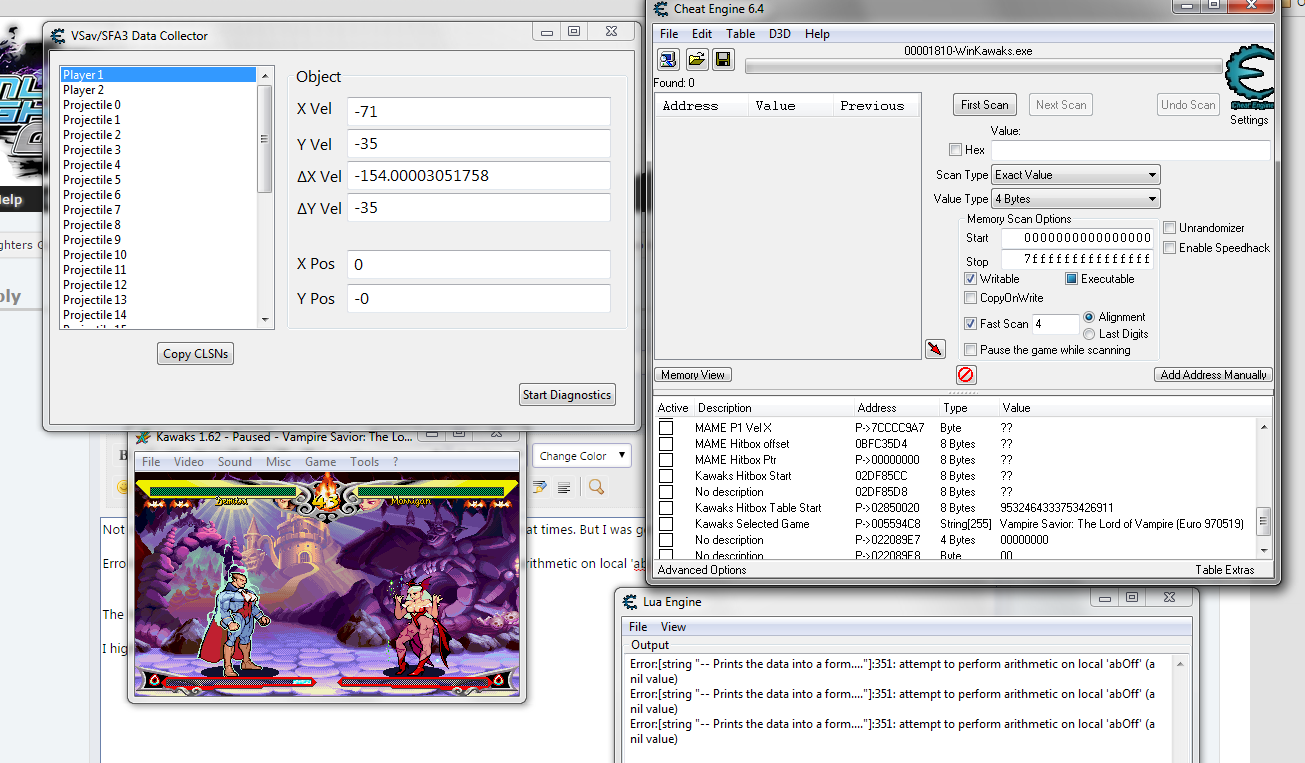This screenshot has height=763, width=1305.
Task: Enable the Unrandomizer checkbox
Action: click(x=1170, y=228)
